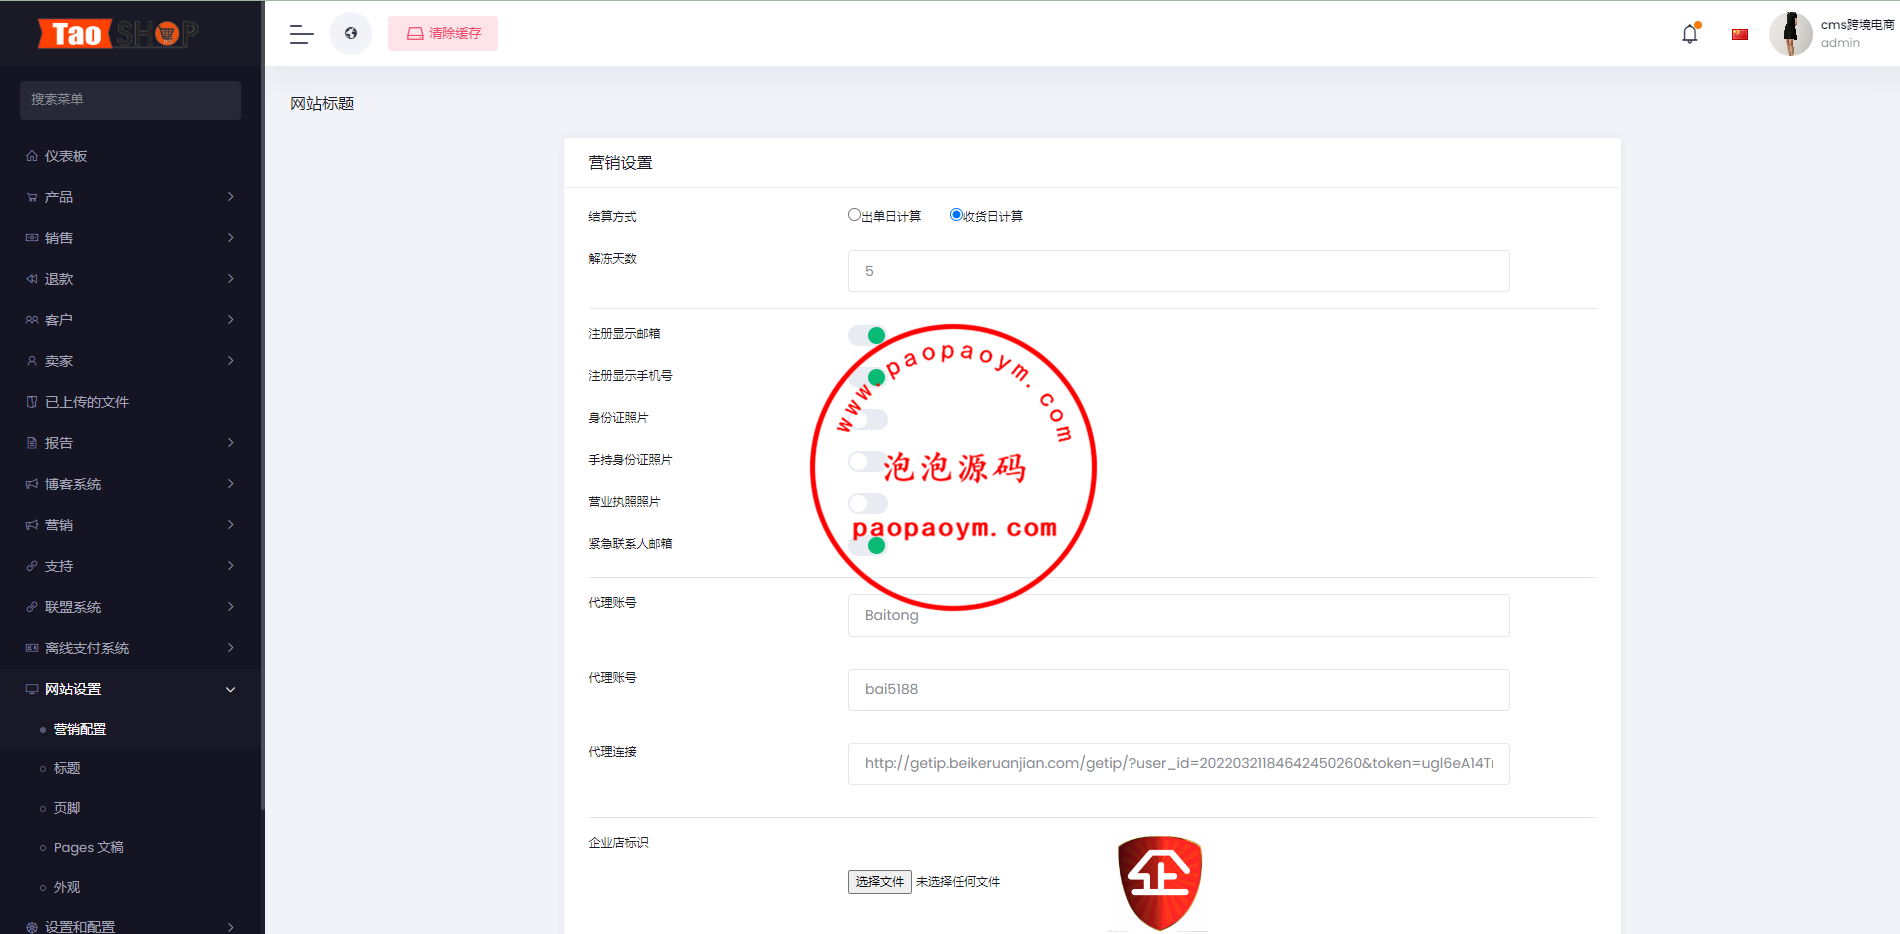Click the globe icon in top bar
The height and width of the screenshot is (934, 1900).
[351, 34]
